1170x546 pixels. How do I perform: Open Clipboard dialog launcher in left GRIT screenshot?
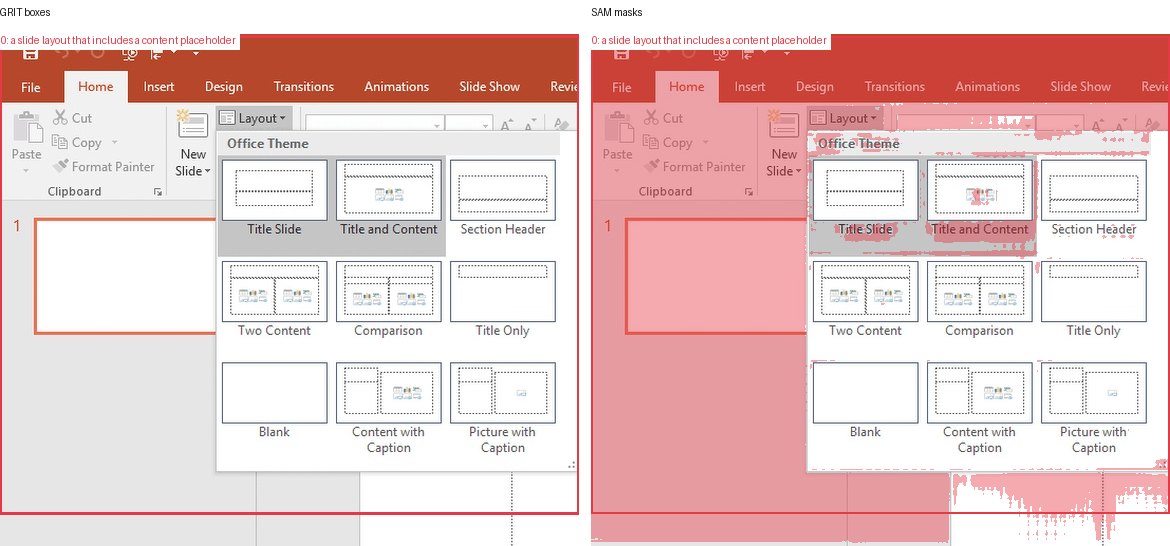pos(157,192)
